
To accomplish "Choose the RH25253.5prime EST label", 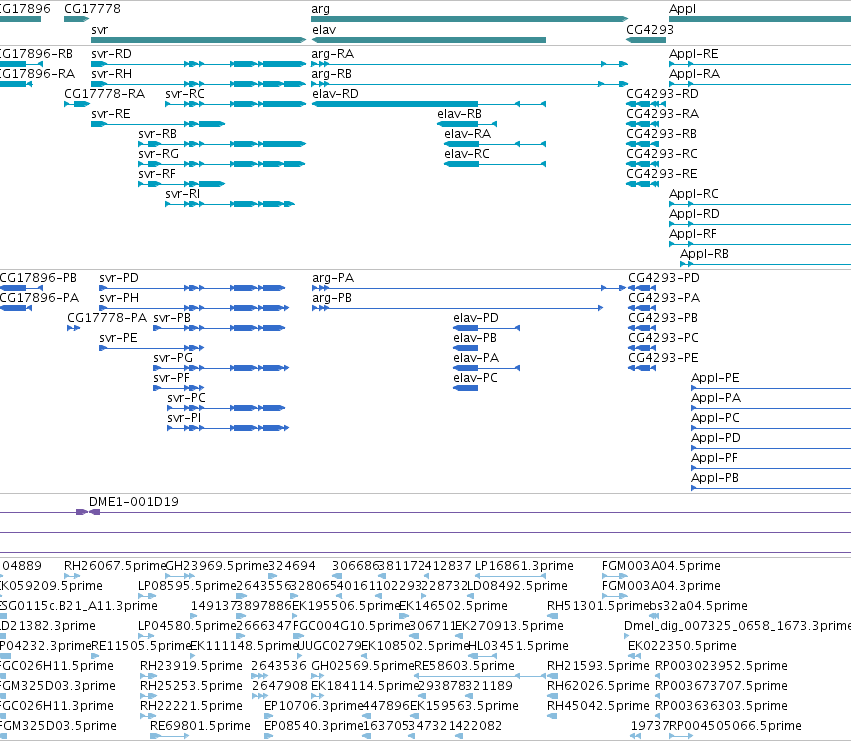I will pyautogui.click(x=191, y=686).
